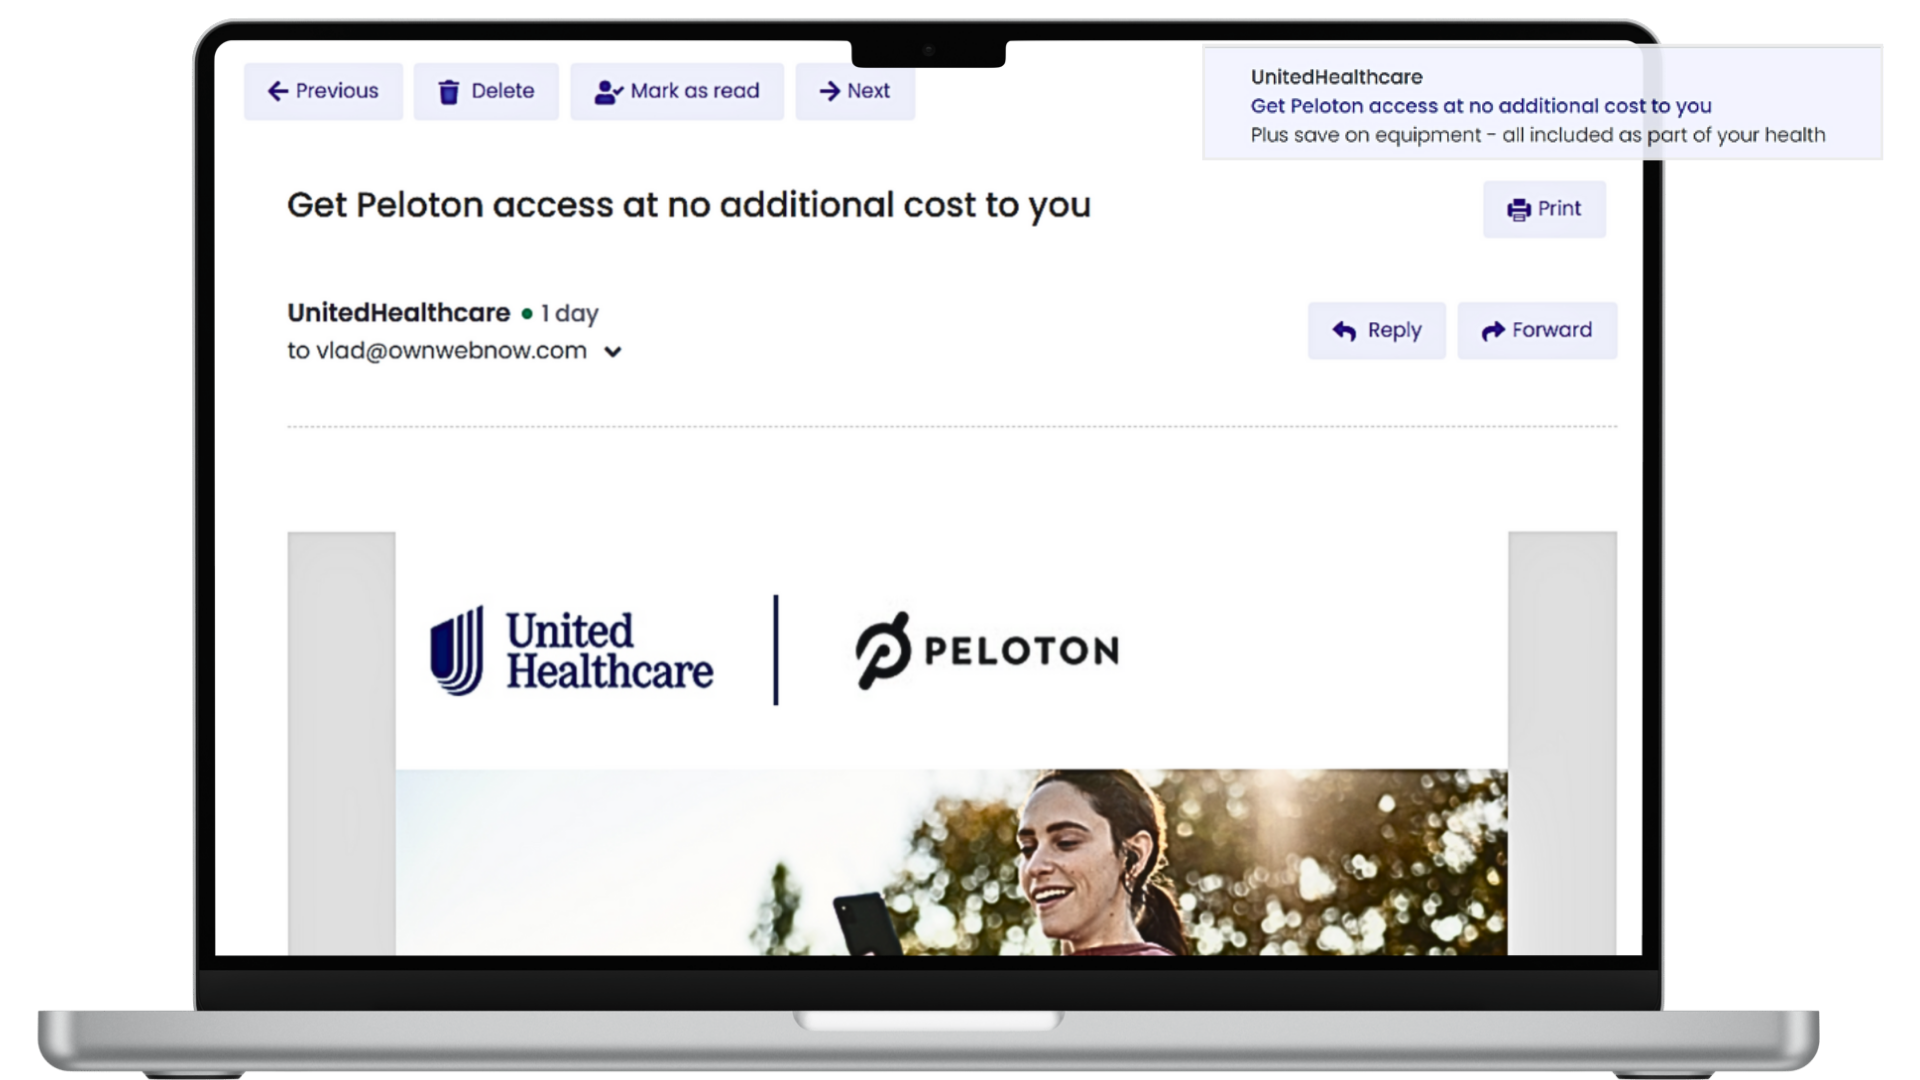Expand recipient details chevron
Viewport: 1920px width, 1080px height.
point(613,352)
